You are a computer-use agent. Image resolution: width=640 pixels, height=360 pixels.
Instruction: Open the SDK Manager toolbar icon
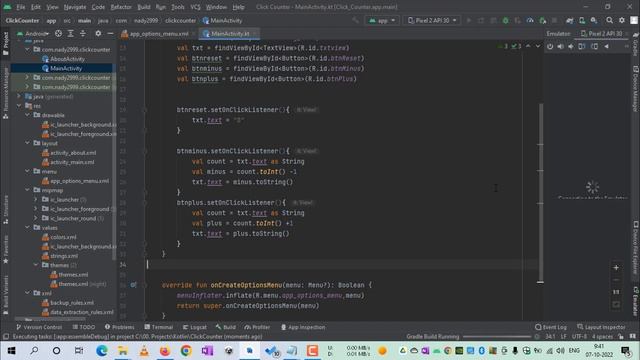pyautogui.click(x=594, y=20)
